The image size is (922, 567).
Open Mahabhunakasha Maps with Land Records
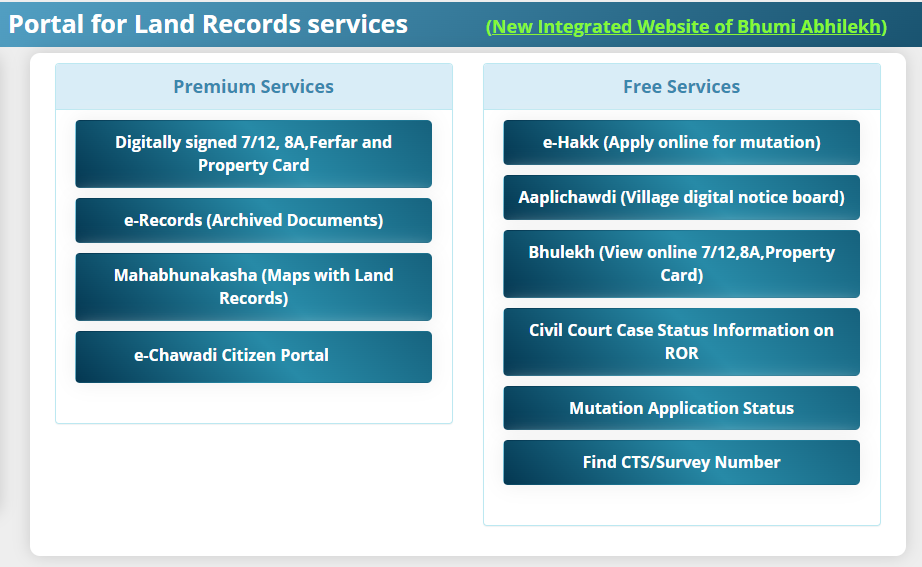[253, 286]
